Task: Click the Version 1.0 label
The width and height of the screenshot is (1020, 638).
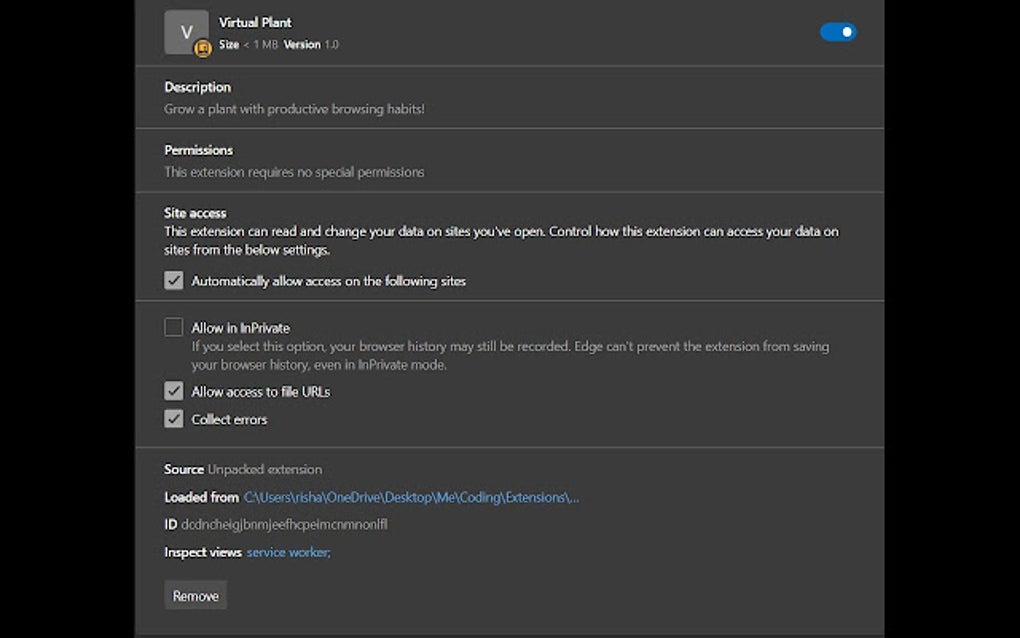Action: pos(311,45)
